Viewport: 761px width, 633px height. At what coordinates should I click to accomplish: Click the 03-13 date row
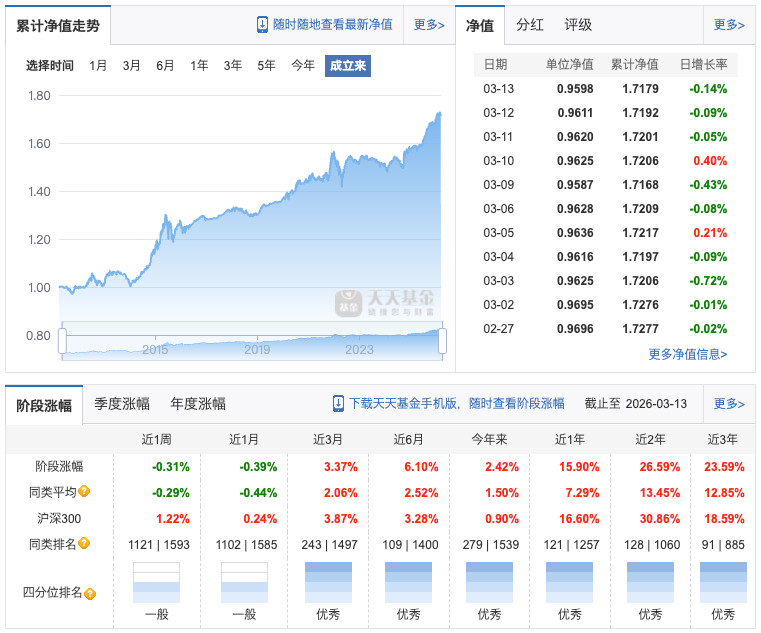click(x=606, y=89)
